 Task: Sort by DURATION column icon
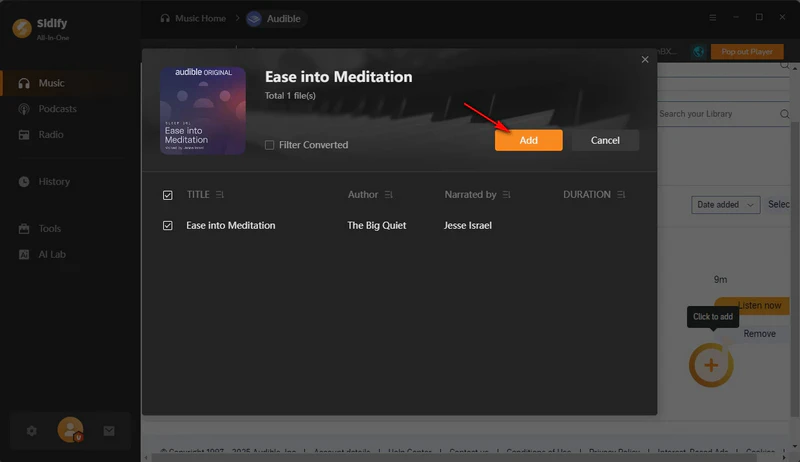tap(621, 195)
